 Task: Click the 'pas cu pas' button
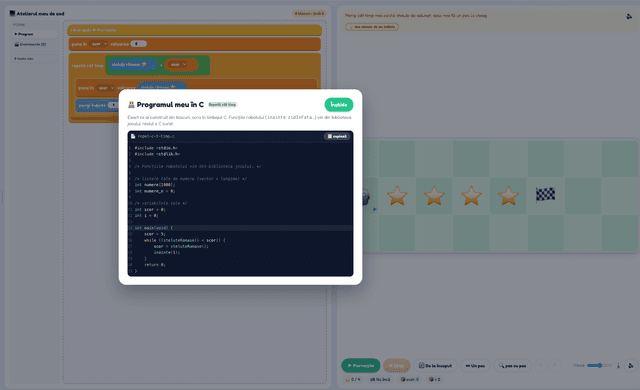(x=512, y=366)
